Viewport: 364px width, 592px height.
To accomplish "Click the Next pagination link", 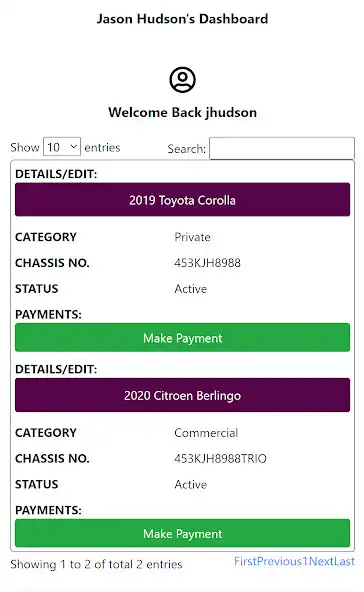I will click(321, 561).
